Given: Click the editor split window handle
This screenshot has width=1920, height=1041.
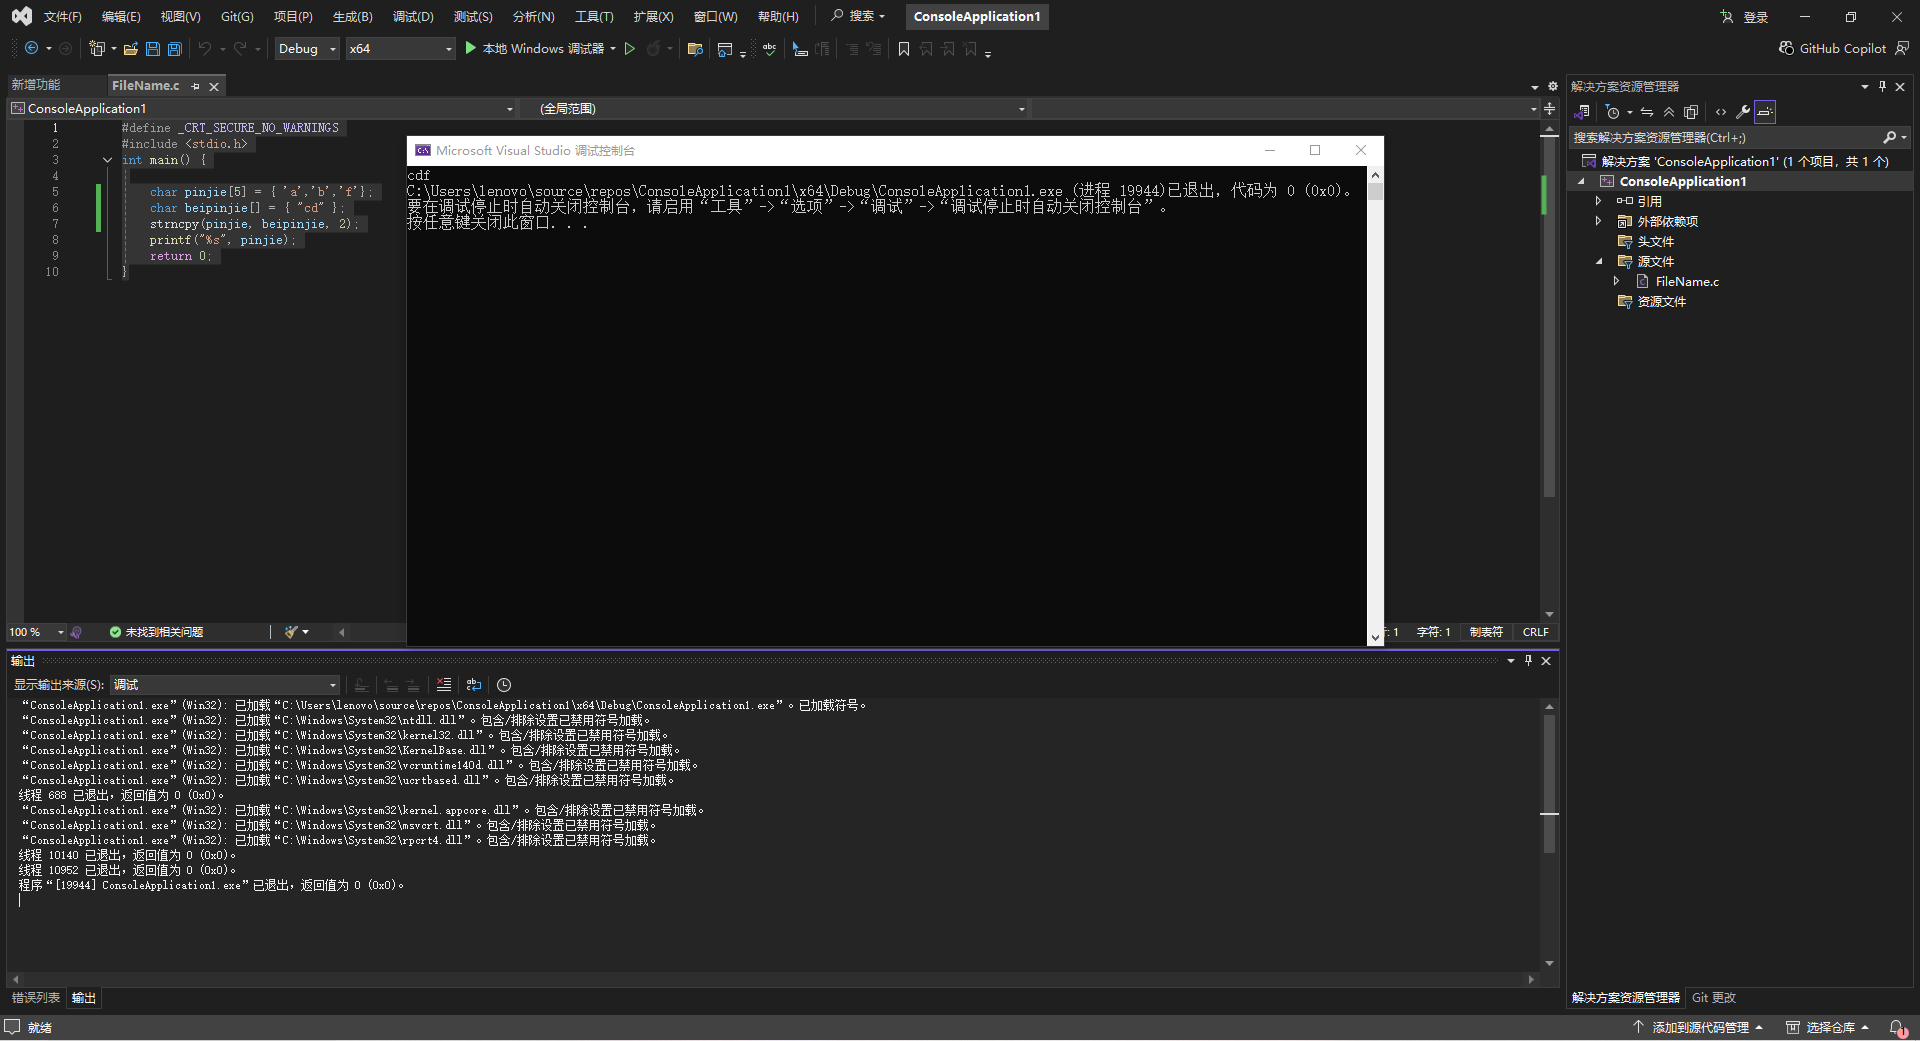Looking at the screenshot, I should 1549,108.
